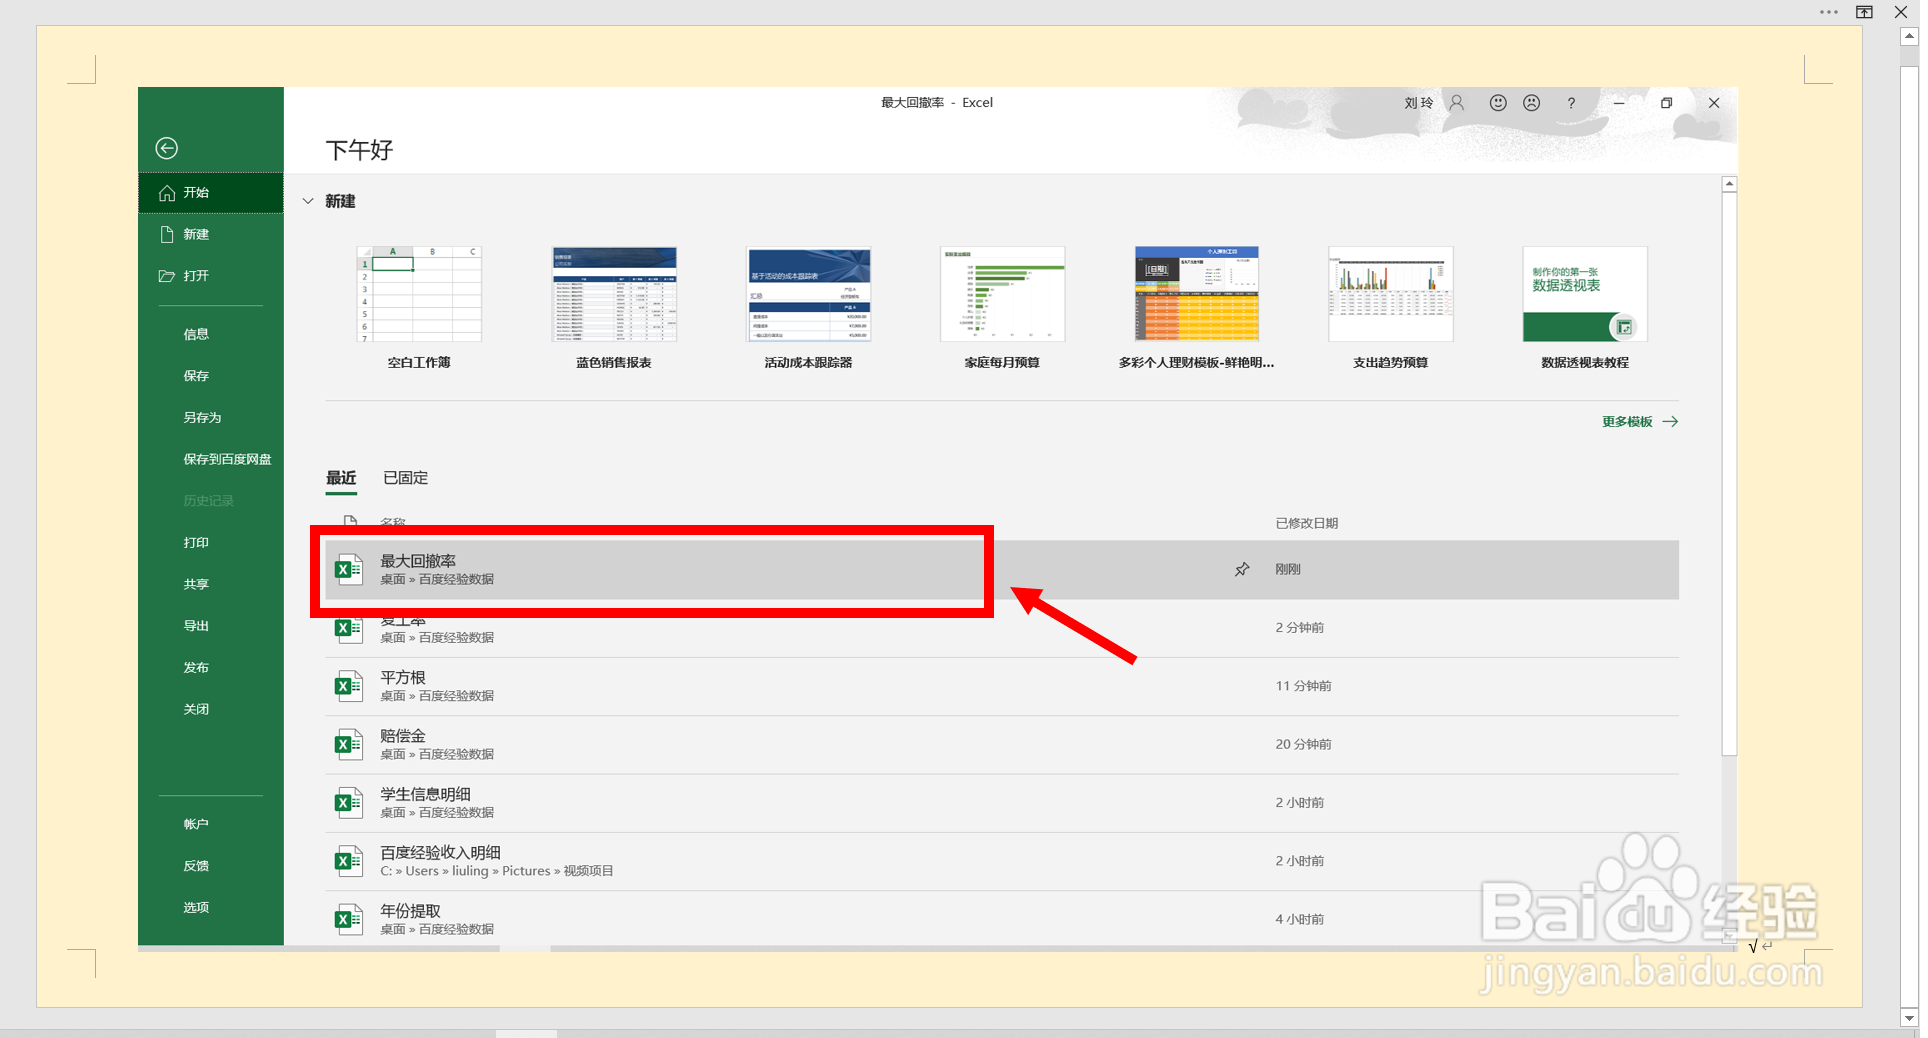This screenshot has height=1038, width=1928.
Task: Click the outer window's scroll up arrow
Action: [1909, 36]
